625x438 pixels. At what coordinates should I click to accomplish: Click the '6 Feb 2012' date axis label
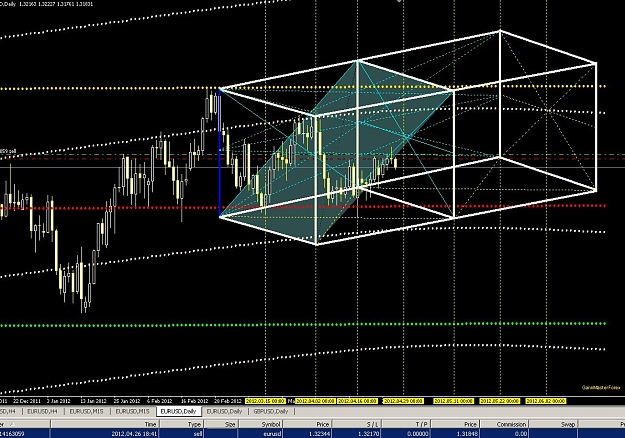click(x=159, y=401)
